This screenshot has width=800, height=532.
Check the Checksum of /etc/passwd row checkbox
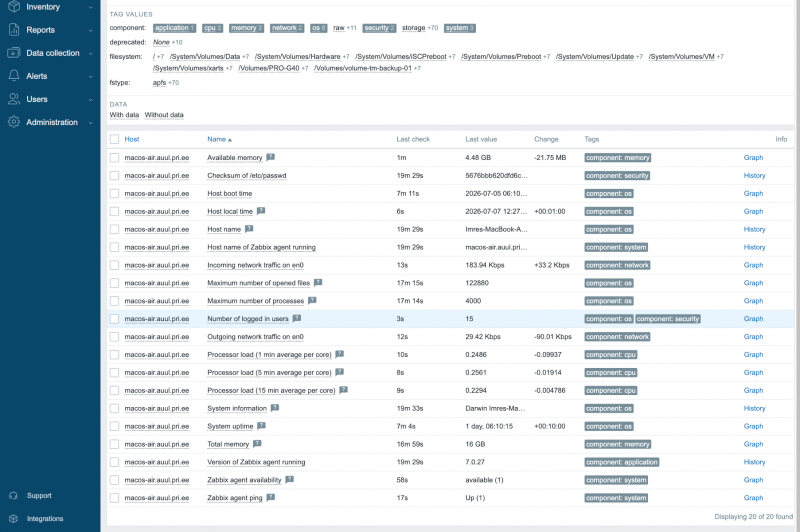114,175
